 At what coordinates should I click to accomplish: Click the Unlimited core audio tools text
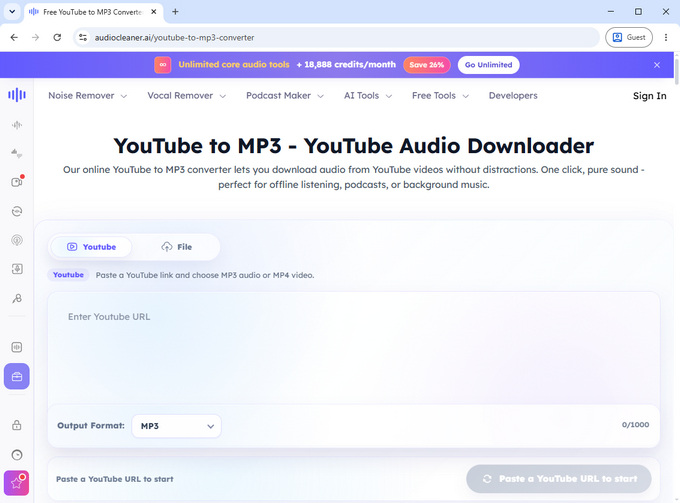tap(234, 65)
